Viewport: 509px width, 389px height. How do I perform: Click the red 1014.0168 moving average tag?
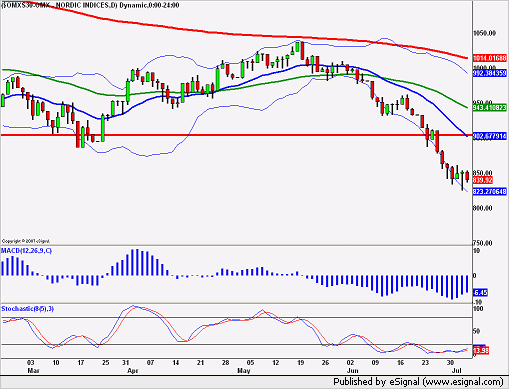(x=490, y=58)
